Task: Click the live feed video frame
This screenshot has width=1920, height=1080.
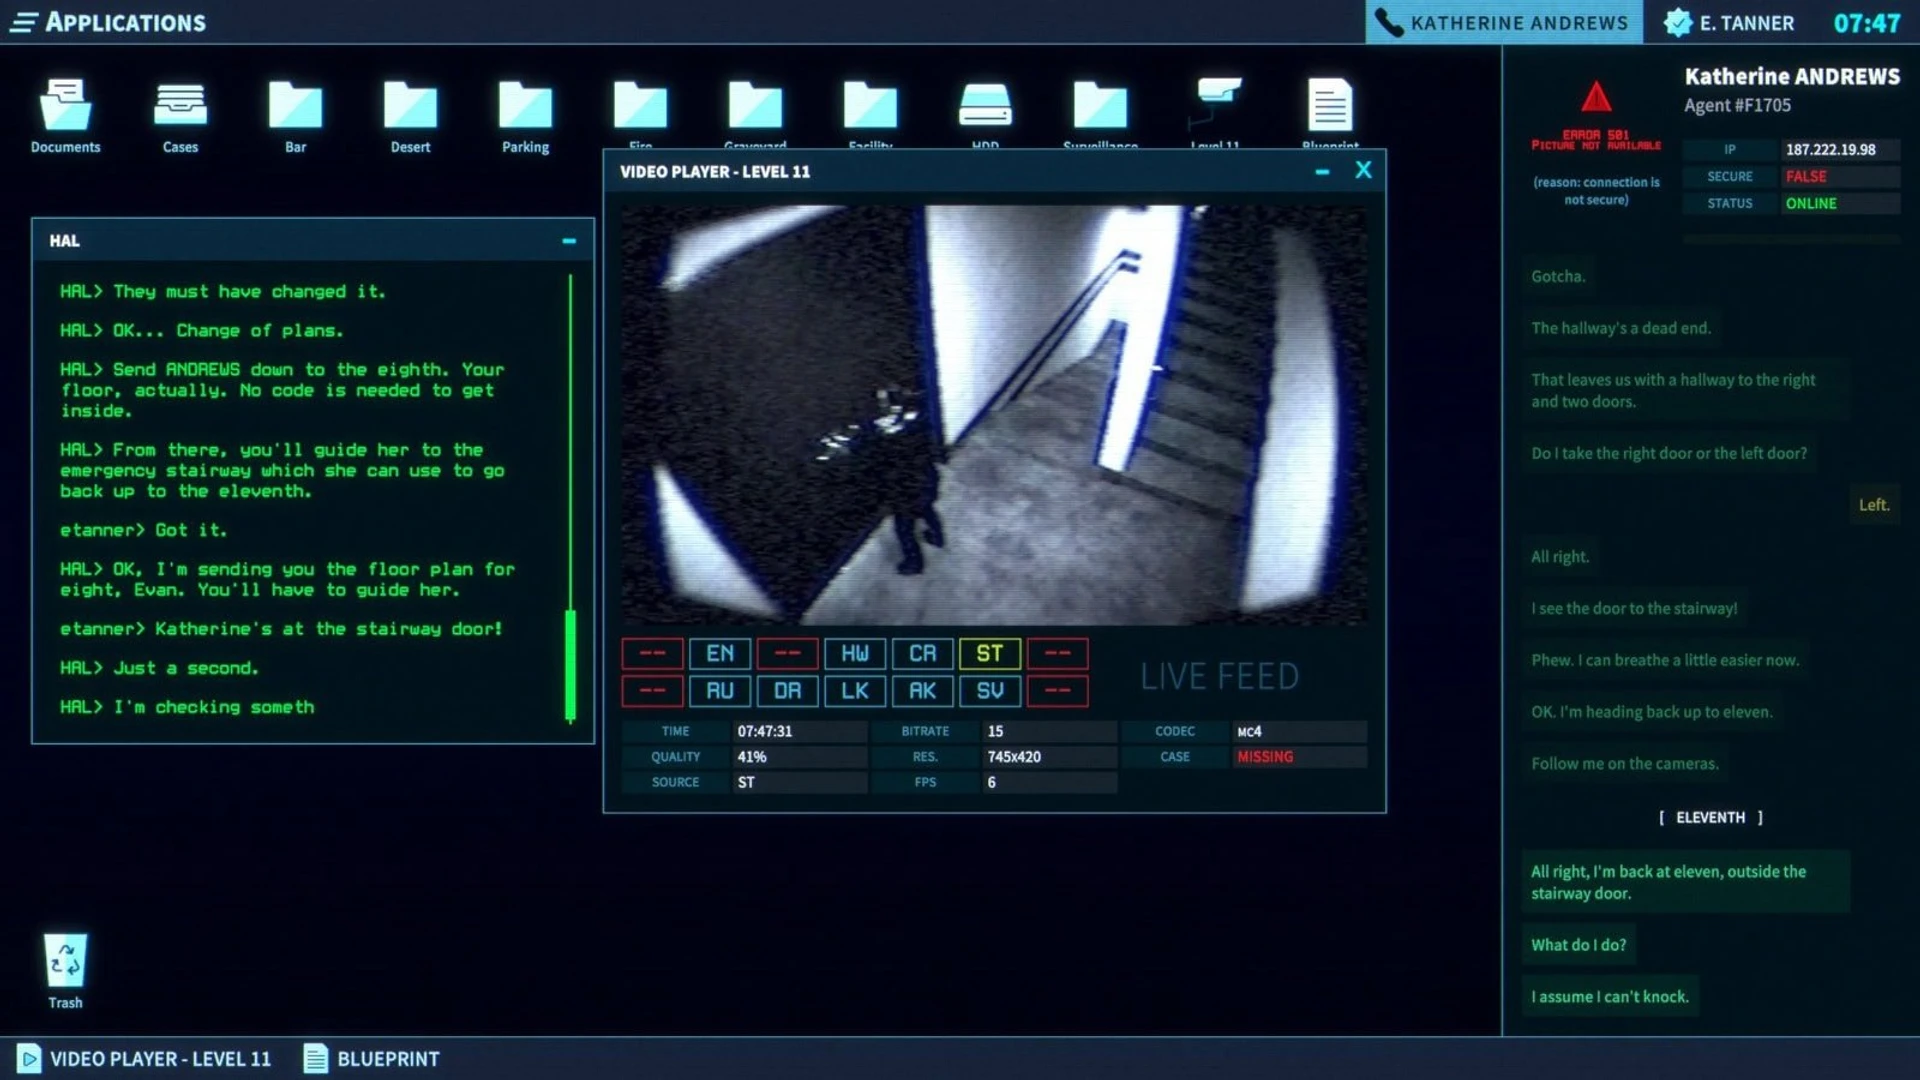Action: 994,415
